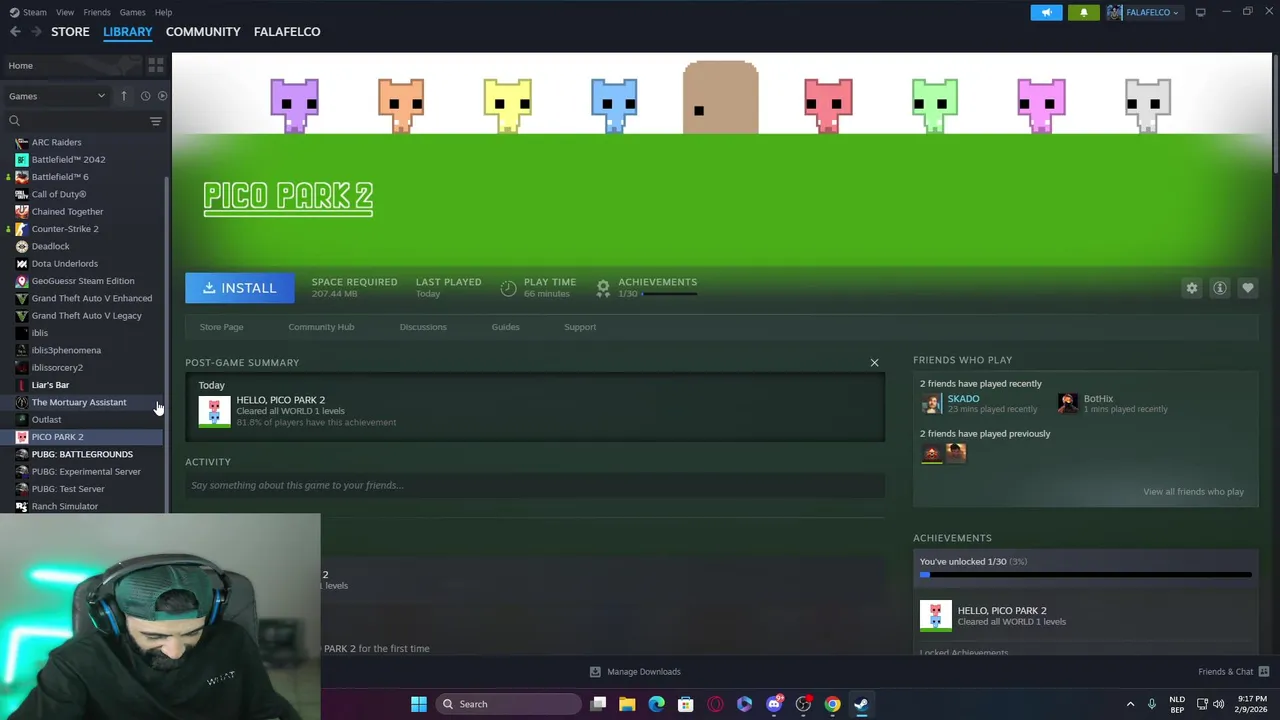Screen dimensions: 1280x720
Task: Close the post-game summary
Action: tap(874, 362)
